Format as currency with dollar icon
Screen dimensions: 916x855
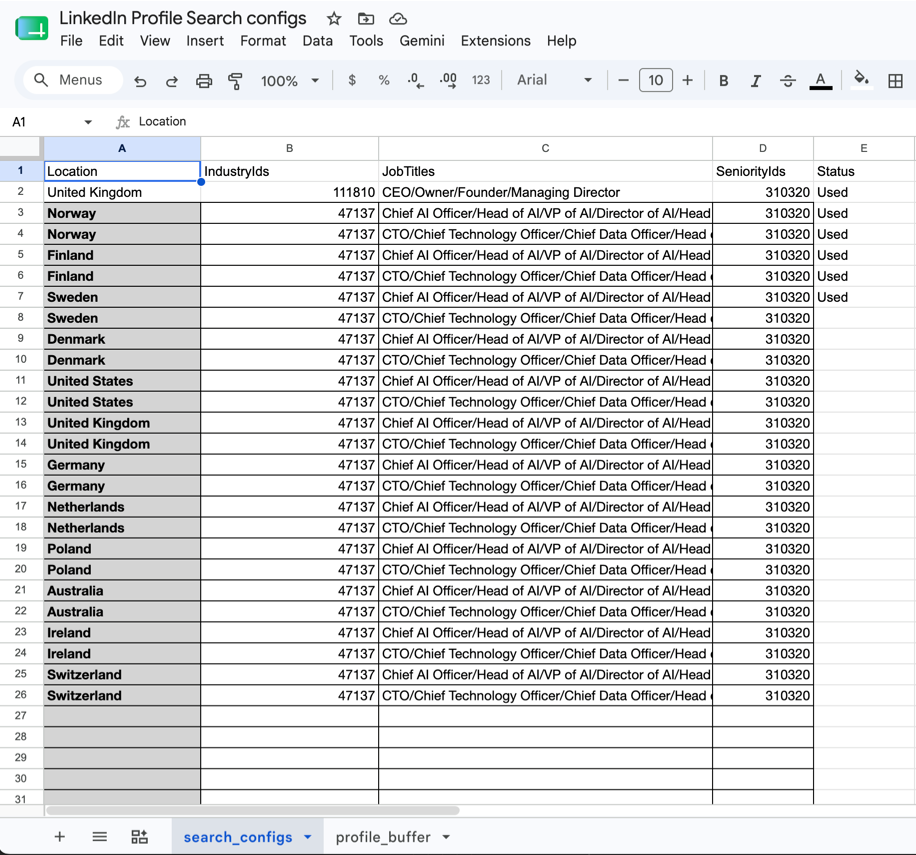352,80
